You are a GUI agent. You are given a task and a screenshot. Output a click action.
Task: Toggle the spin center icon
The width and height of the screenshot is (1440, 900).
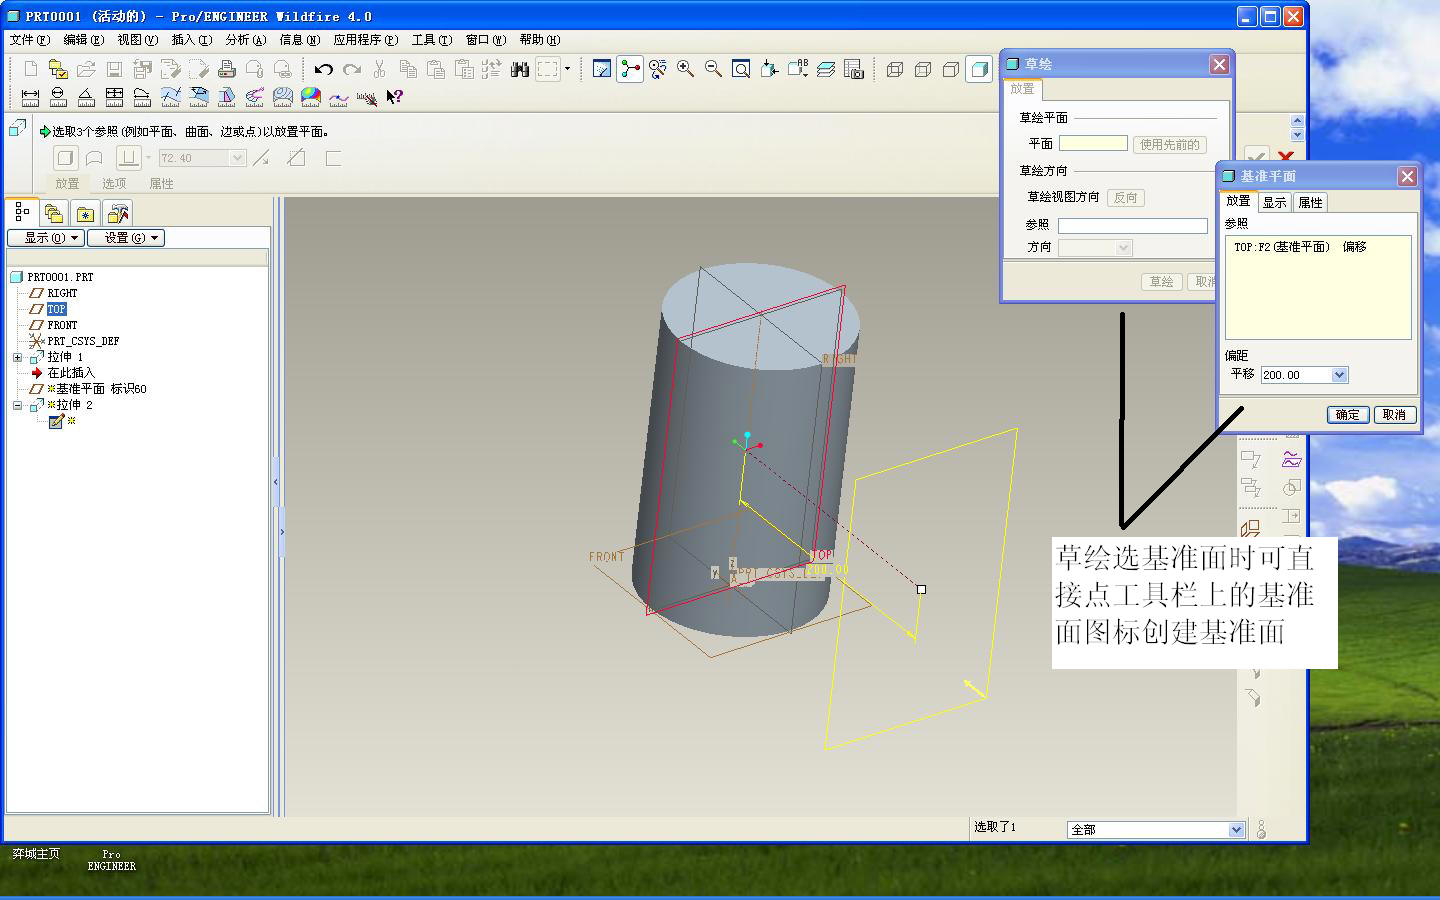coord(630,69)
